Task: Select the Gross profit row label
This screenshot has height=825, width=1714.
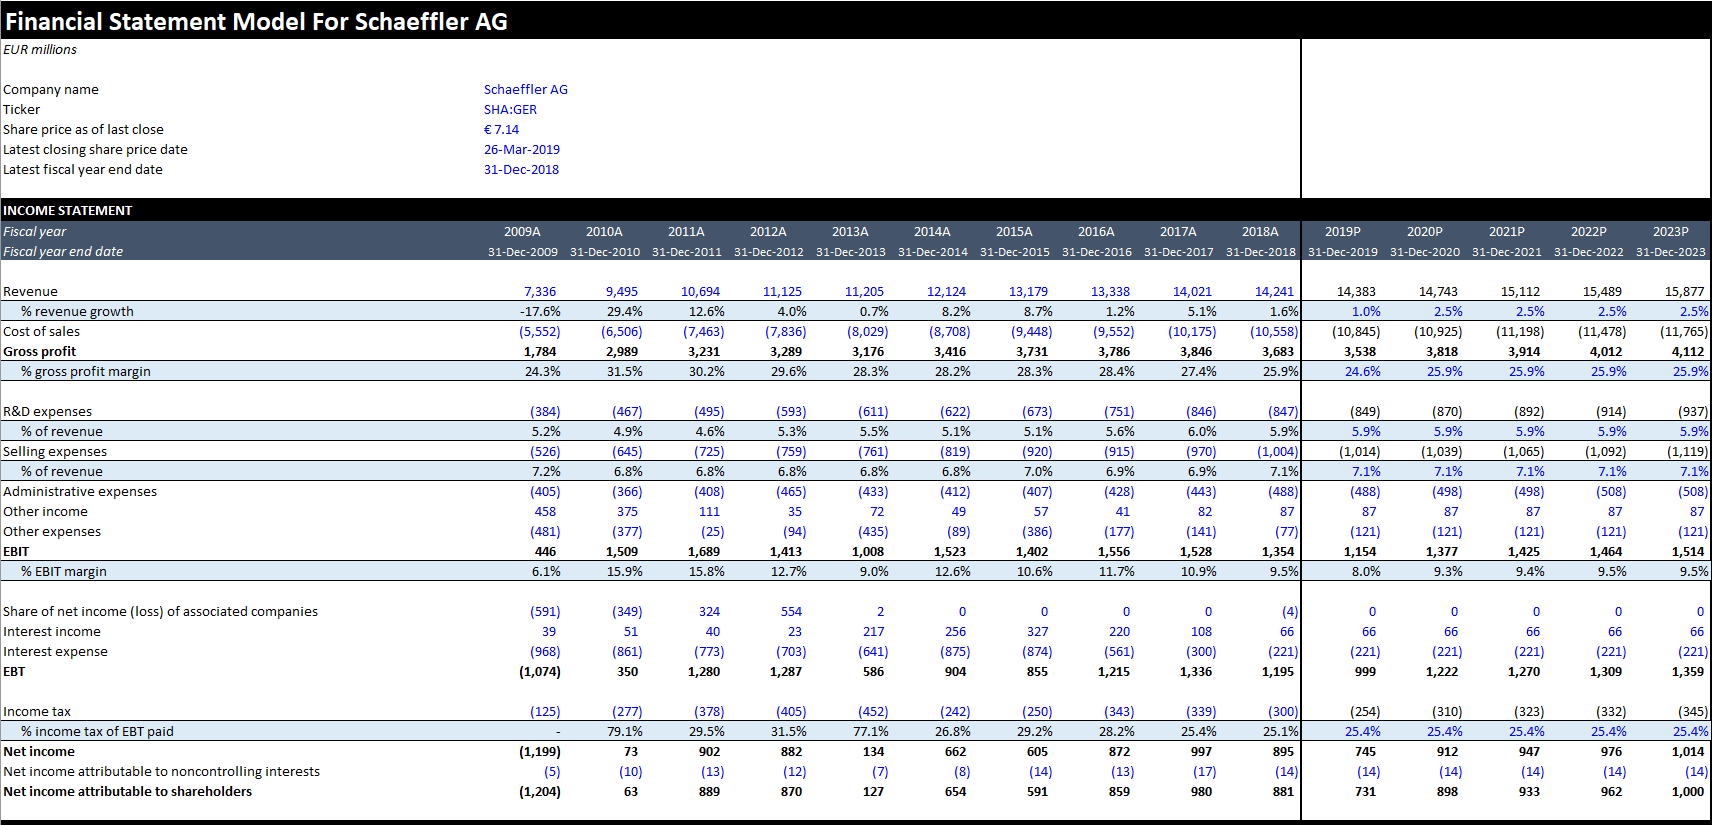Action: tap(39, 352)
